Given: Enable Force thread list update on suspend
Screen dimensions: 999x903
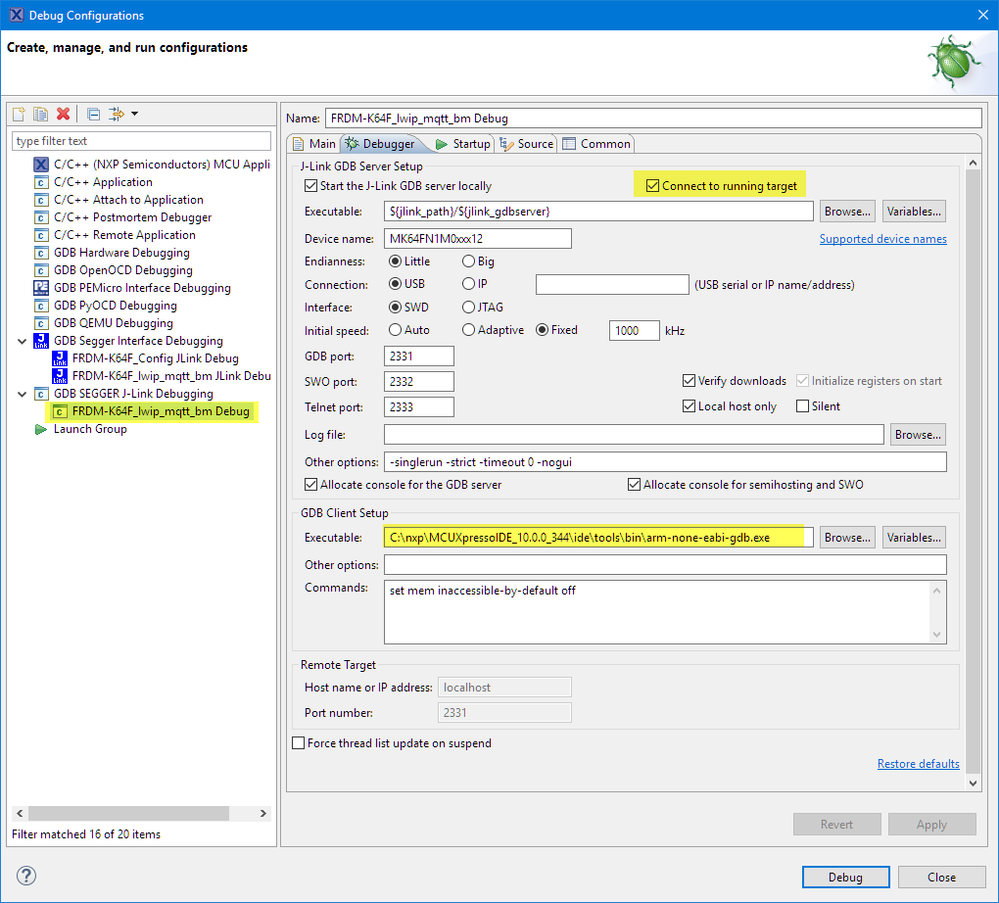Looking at the screenshot, I should (298, 744).
